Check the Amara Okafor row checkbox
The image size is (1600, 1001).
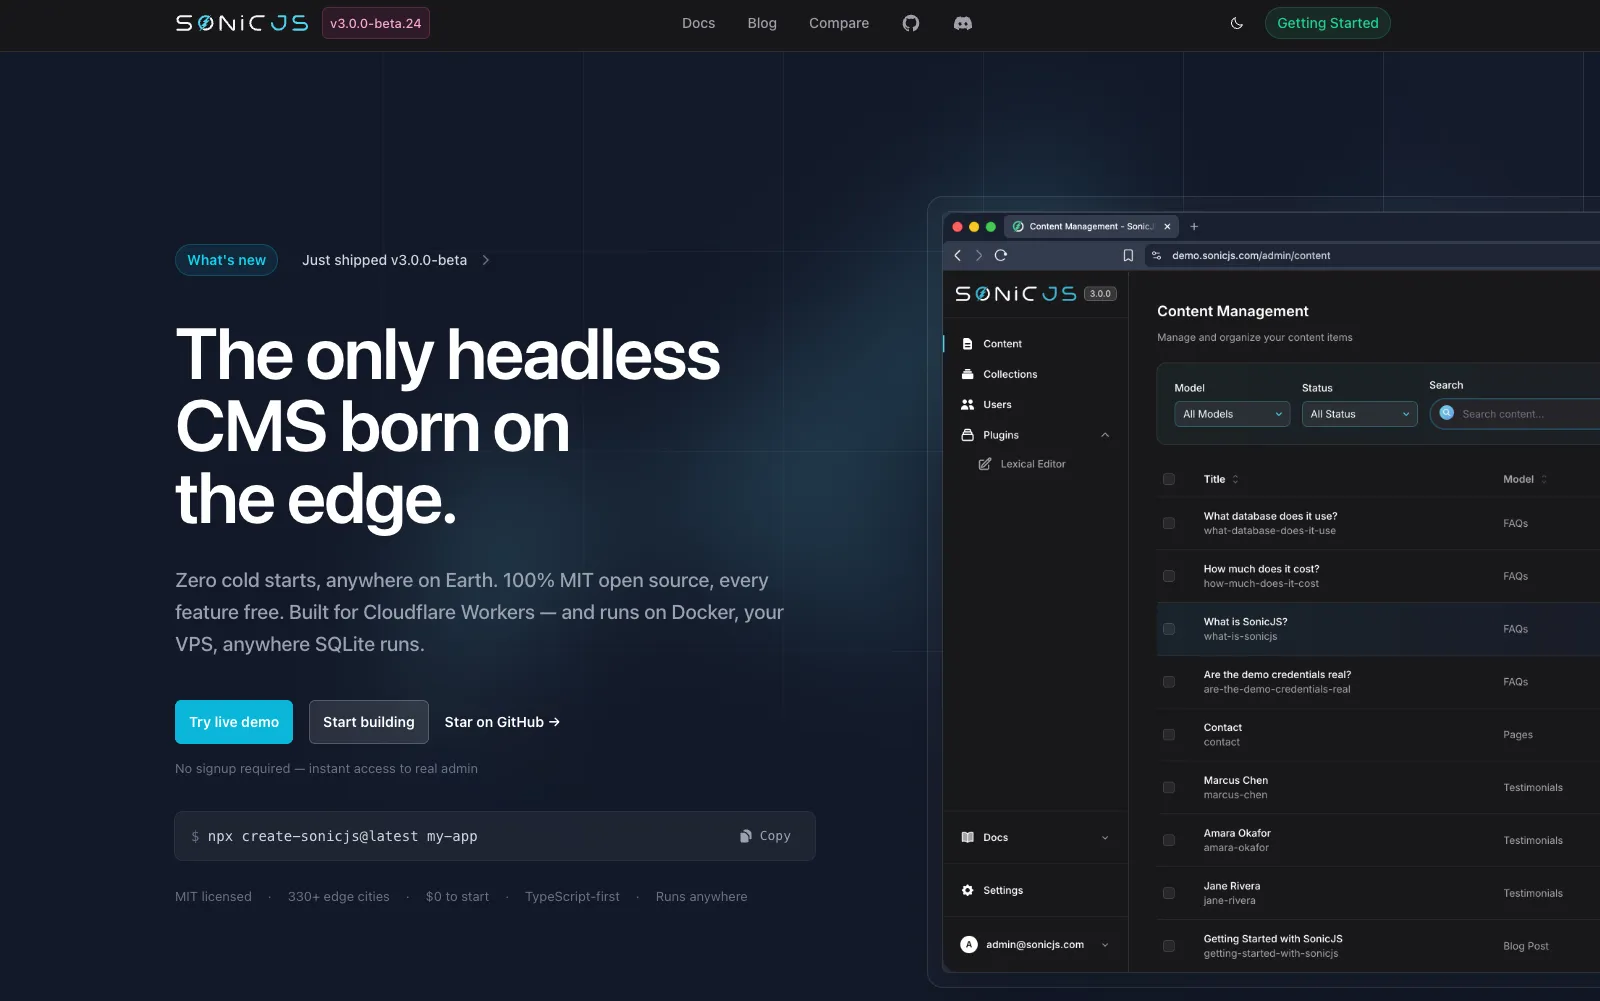1169,840
